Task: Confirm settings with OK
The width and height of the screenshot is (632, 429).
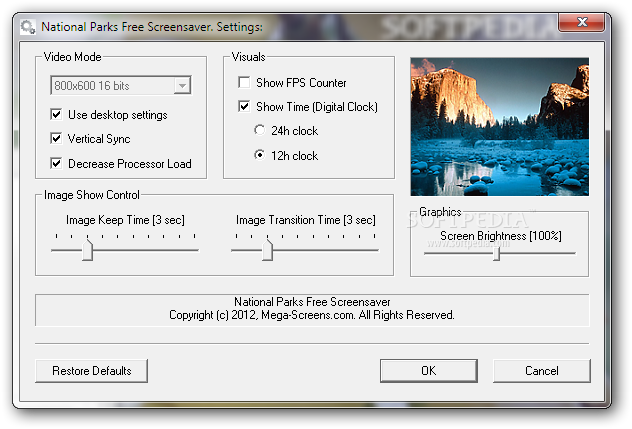Action: point(428,371)
